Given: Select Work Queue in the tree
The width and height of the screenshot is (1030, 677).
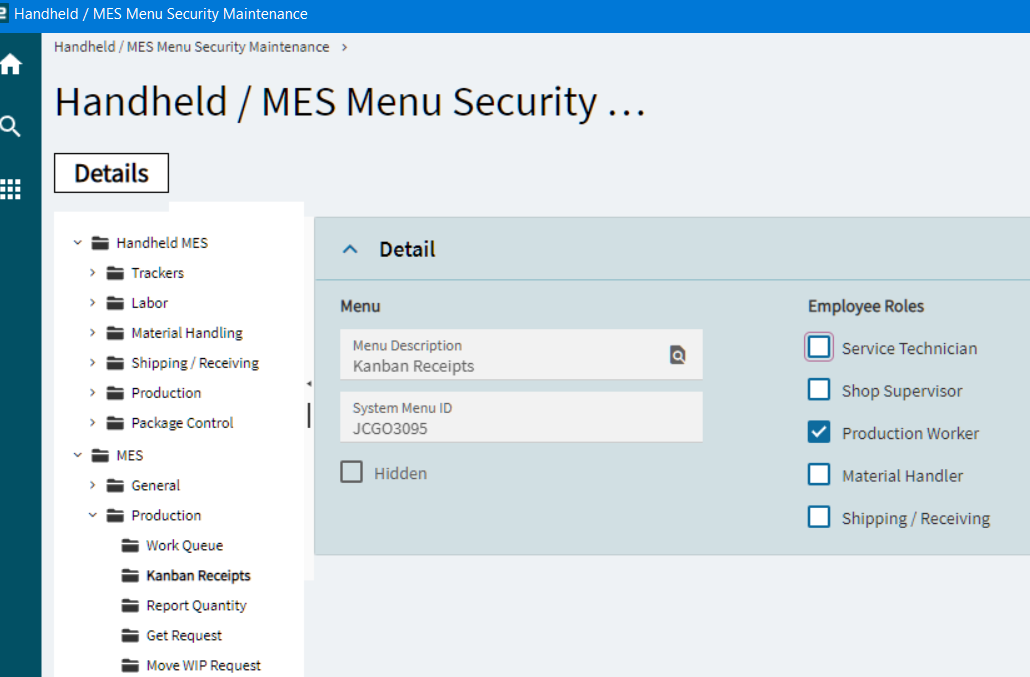Looking at the screenshot, I should point(185,546).
